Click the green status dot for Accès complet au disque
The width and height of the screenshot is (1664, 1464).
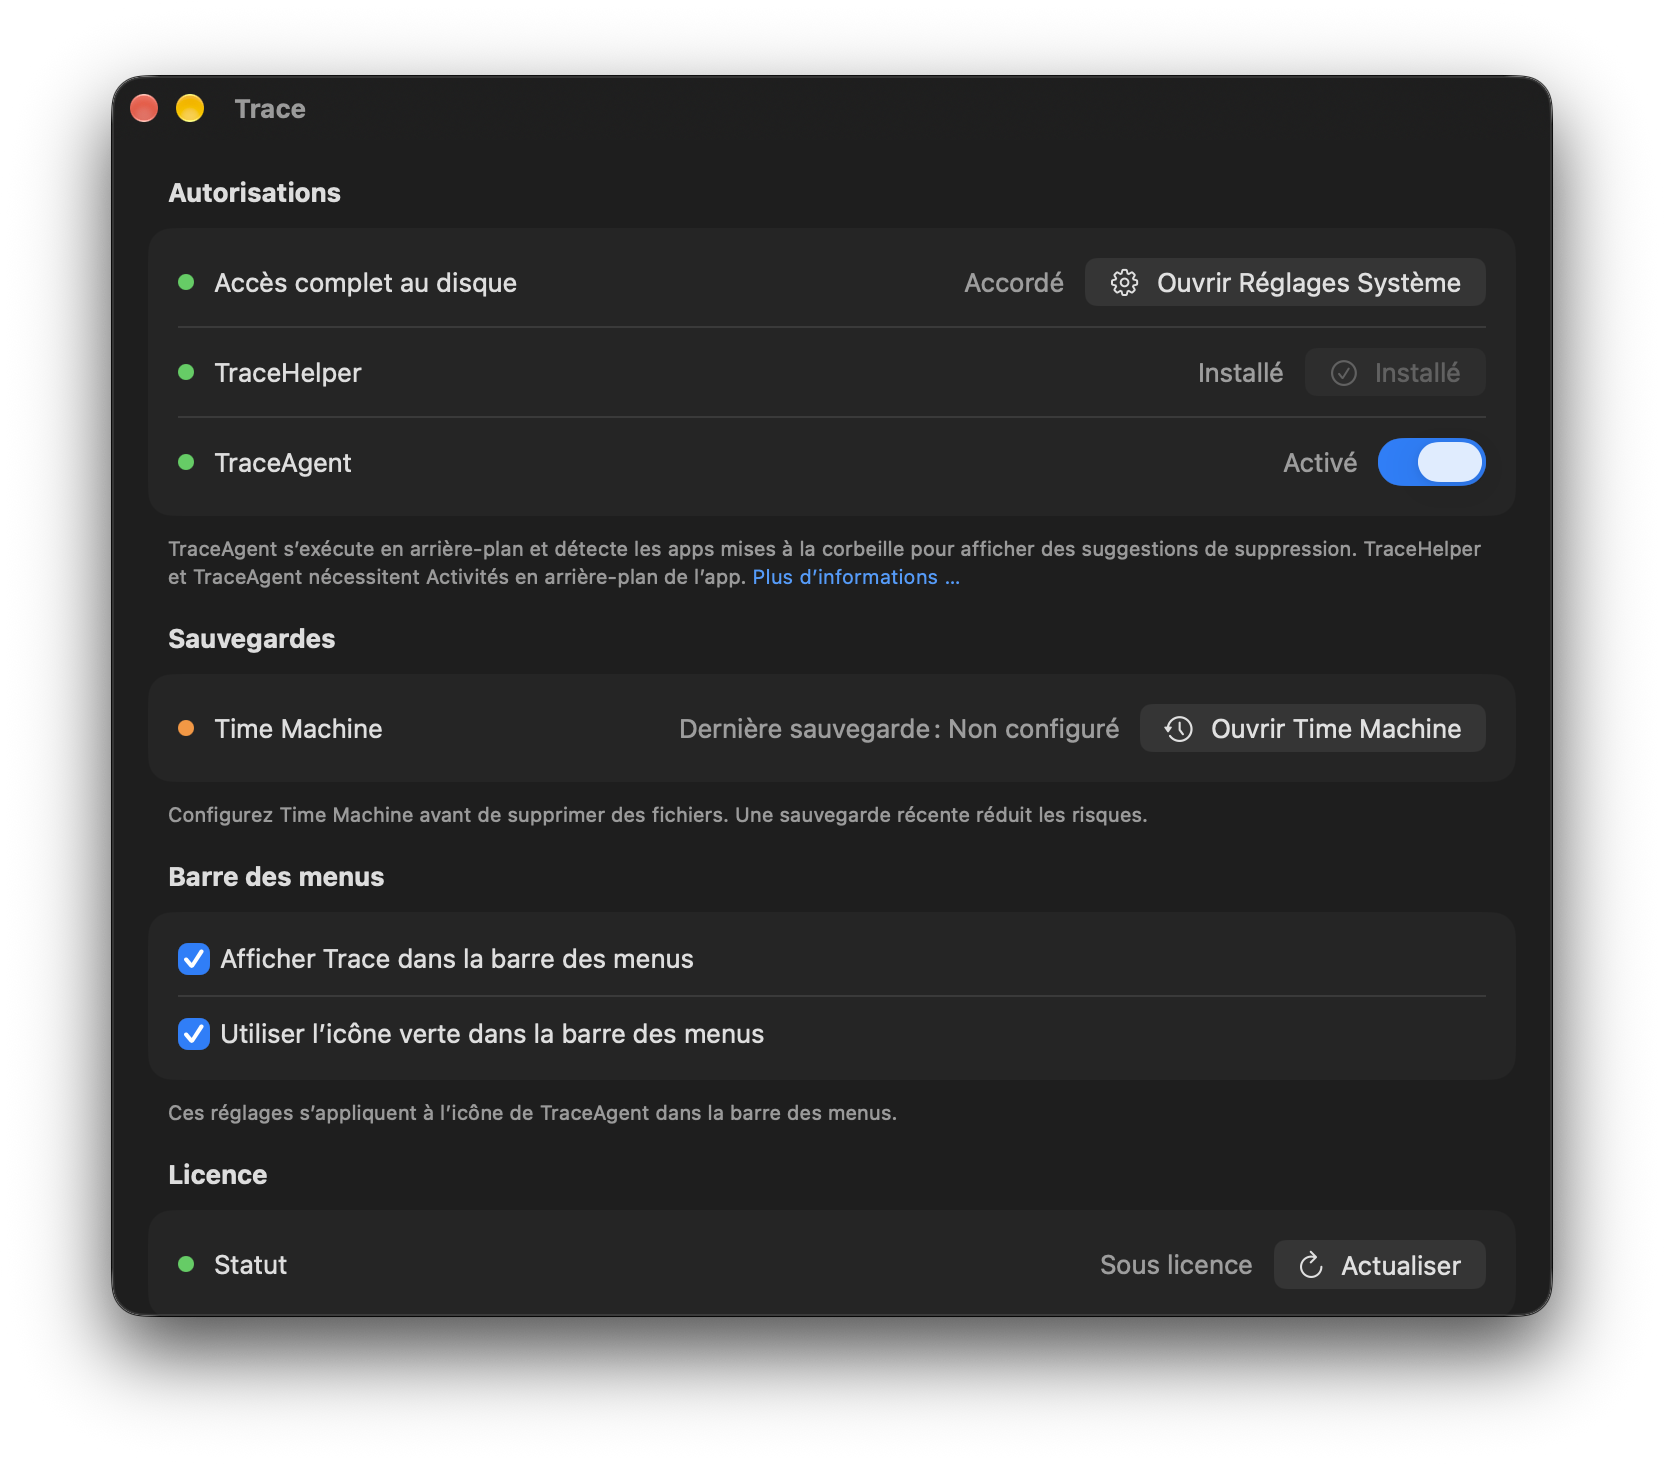[x=186, y=282]
